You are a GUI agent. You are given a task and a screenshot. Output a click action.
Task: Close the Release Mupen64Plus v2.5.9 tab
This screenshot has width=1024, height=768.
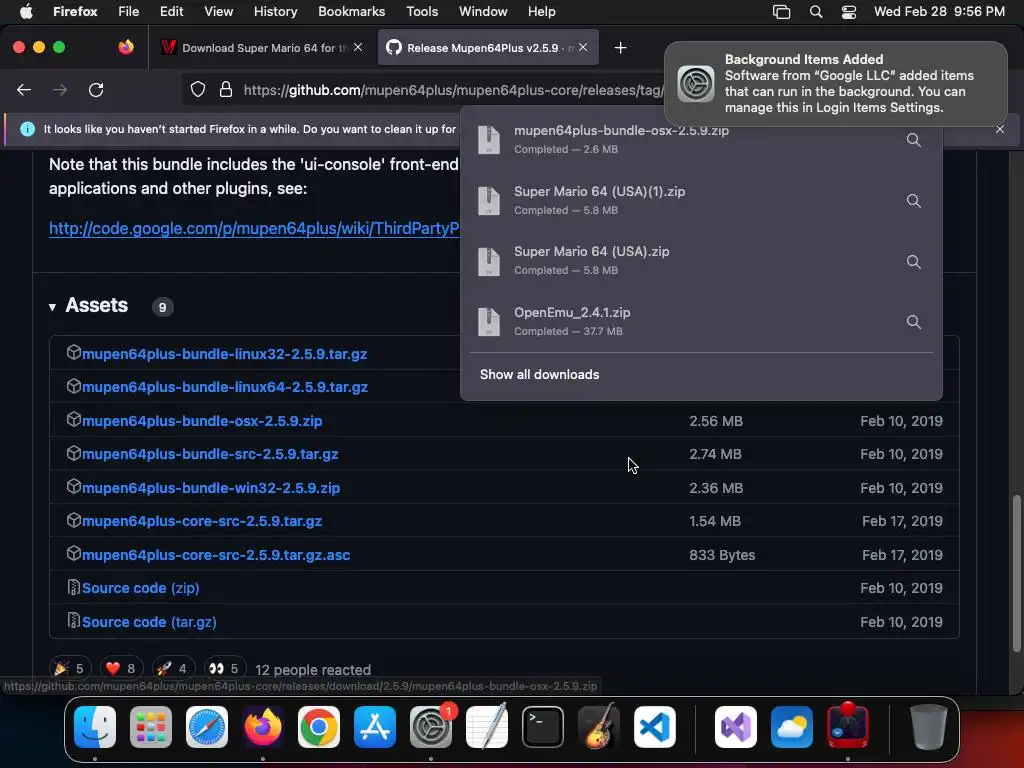click(x=583, y=47)
